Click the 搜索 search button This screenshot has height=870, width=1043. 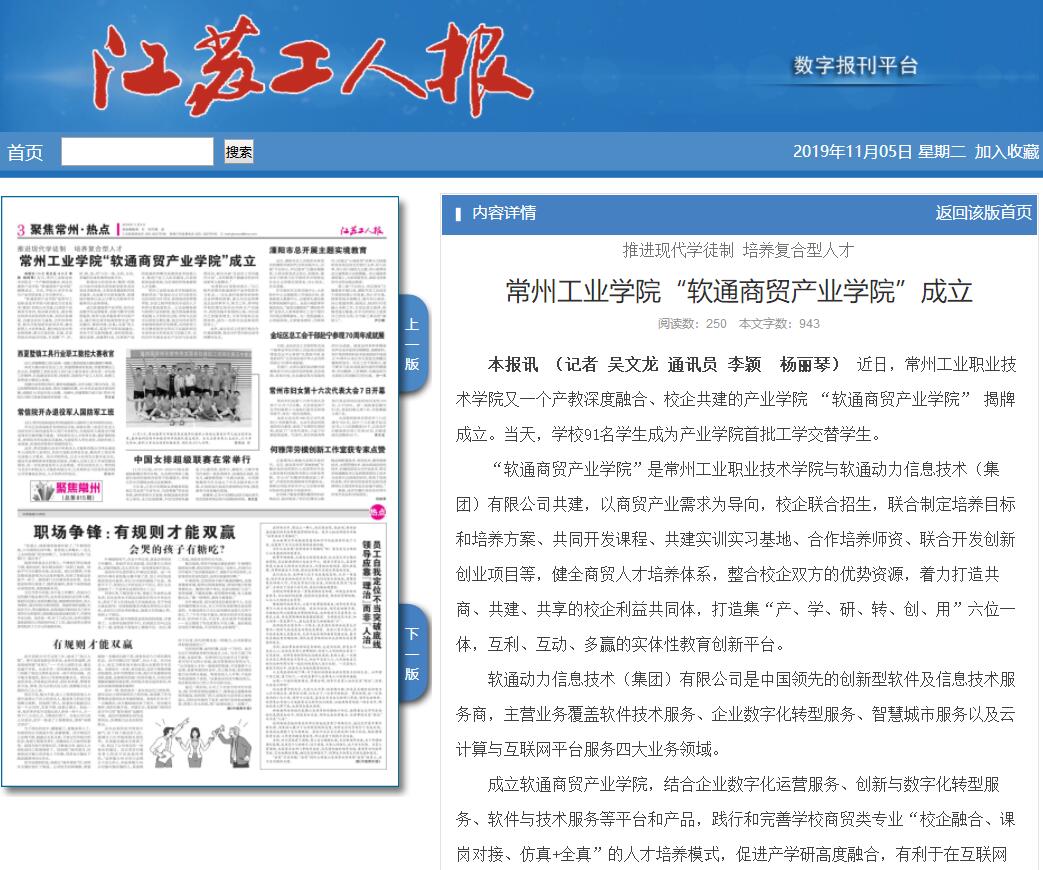(x=239, y=152)
